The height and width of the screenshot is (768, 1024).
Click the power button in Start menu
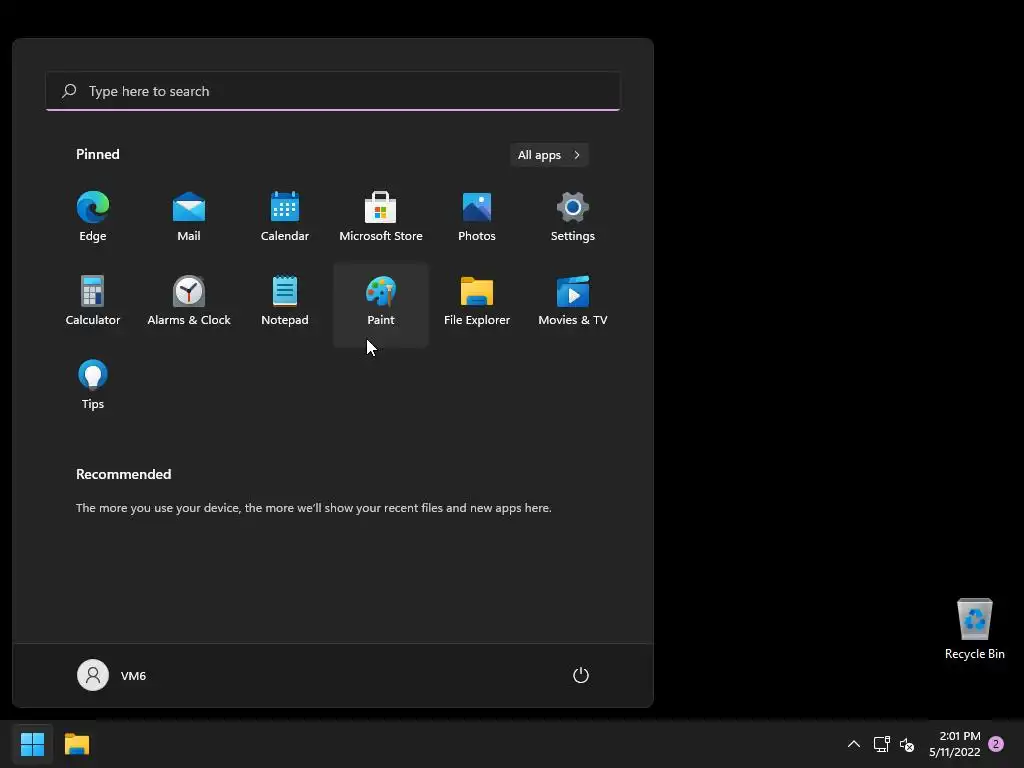(x=581, y=675)
